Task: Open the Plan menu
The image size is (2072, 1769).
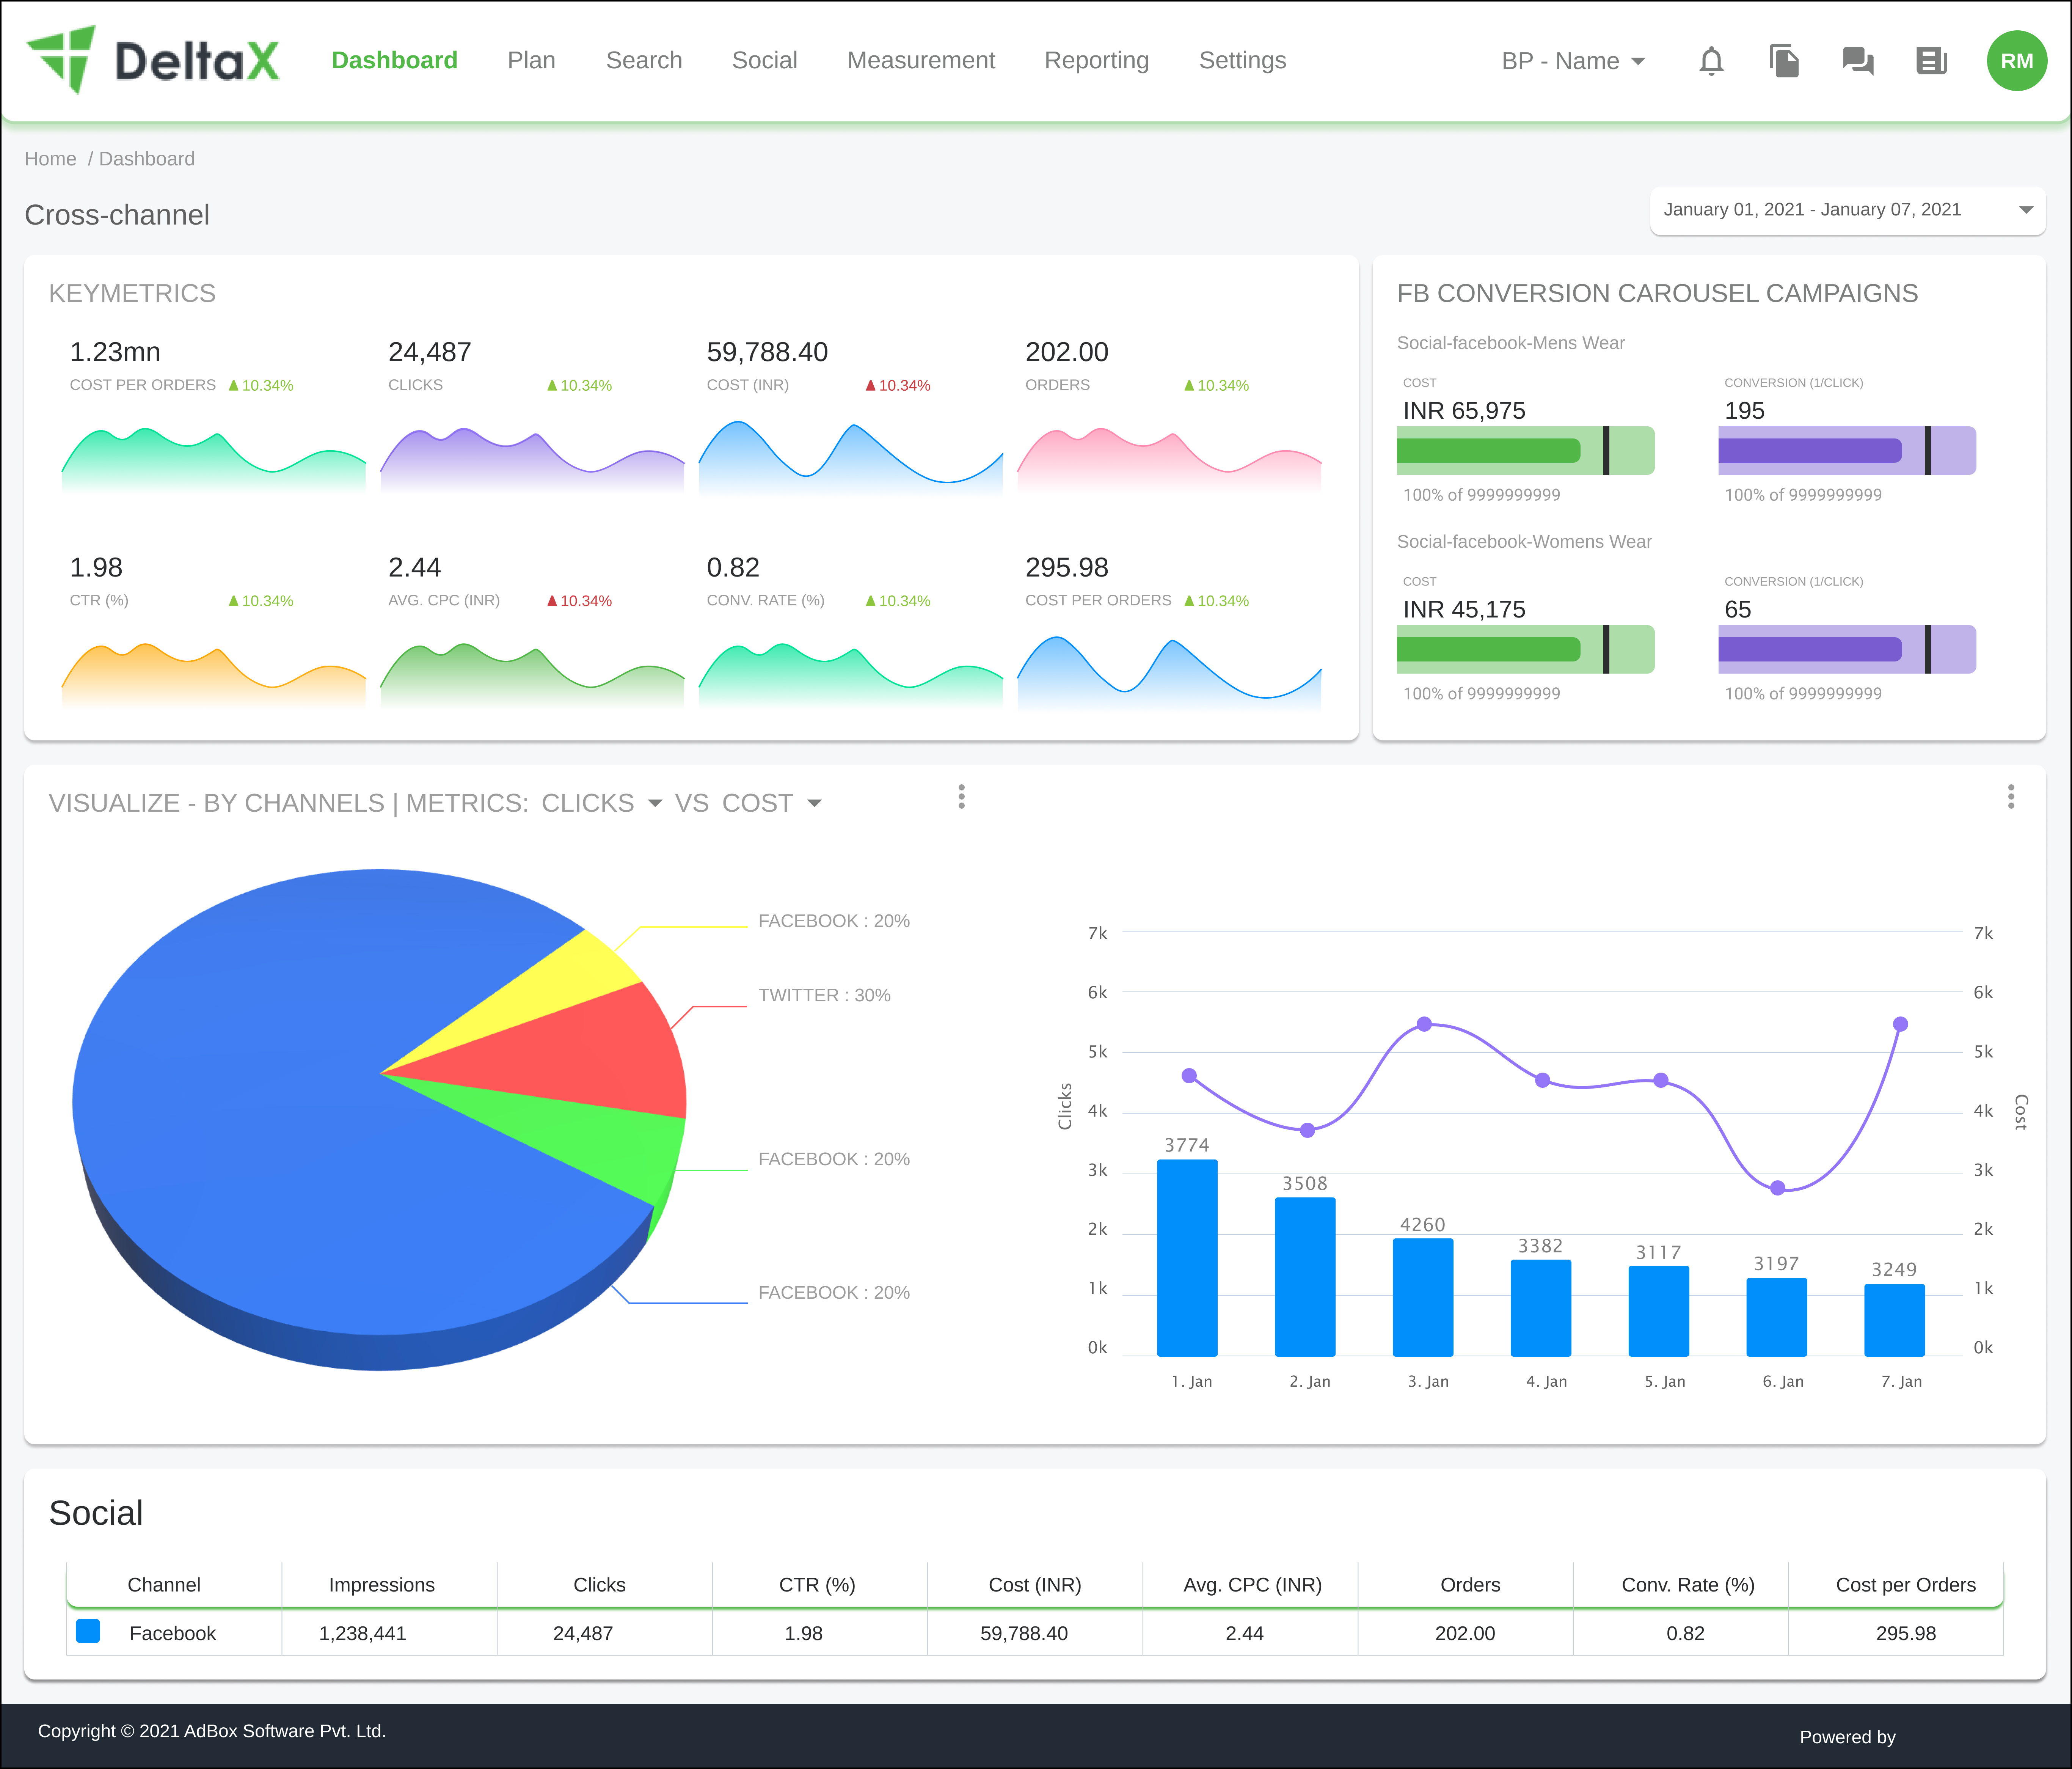Action: 531,60
